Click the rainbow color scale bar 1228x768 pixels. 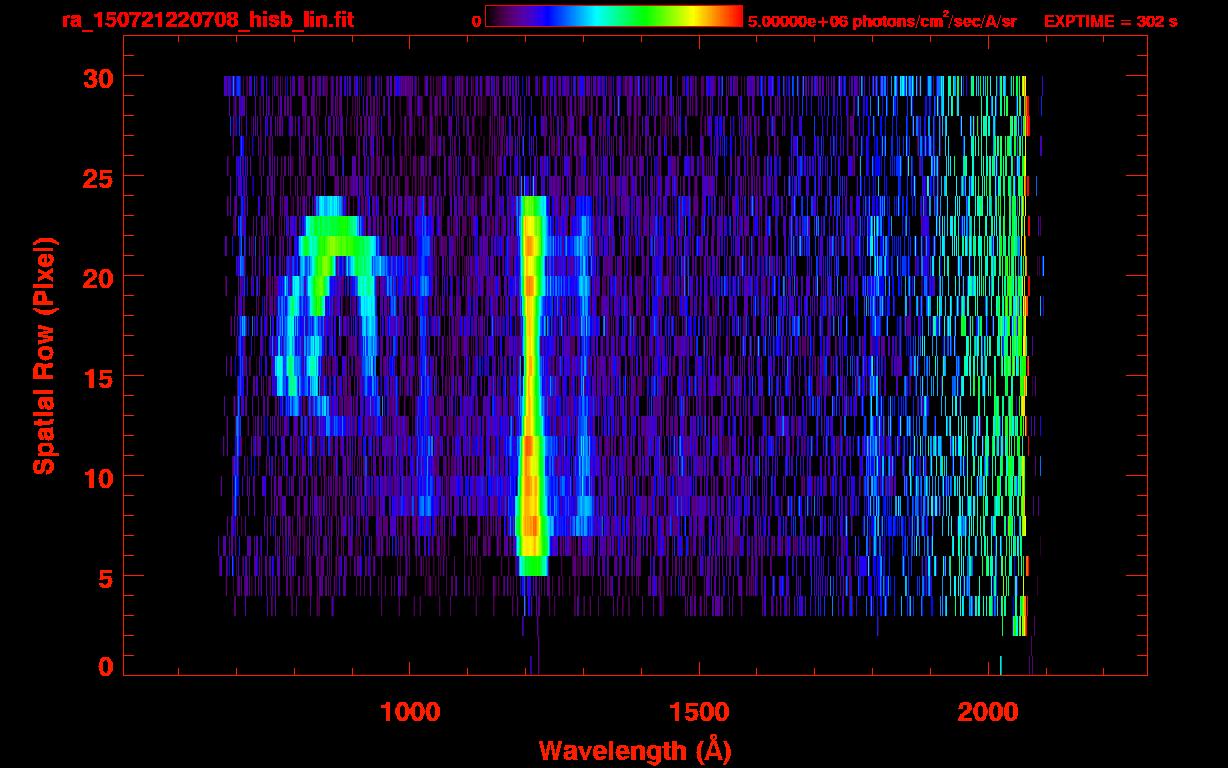click(x=613, y=17)
